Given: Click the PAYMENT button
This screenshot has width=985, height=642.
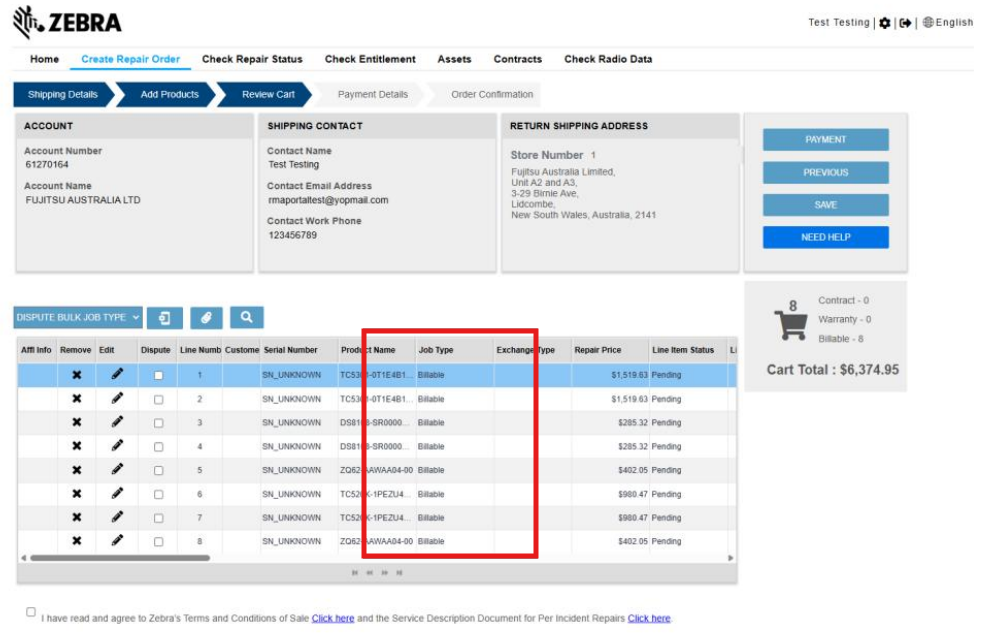Looking at the screenshot, I should pyautogui.click(x=825, y=139).
